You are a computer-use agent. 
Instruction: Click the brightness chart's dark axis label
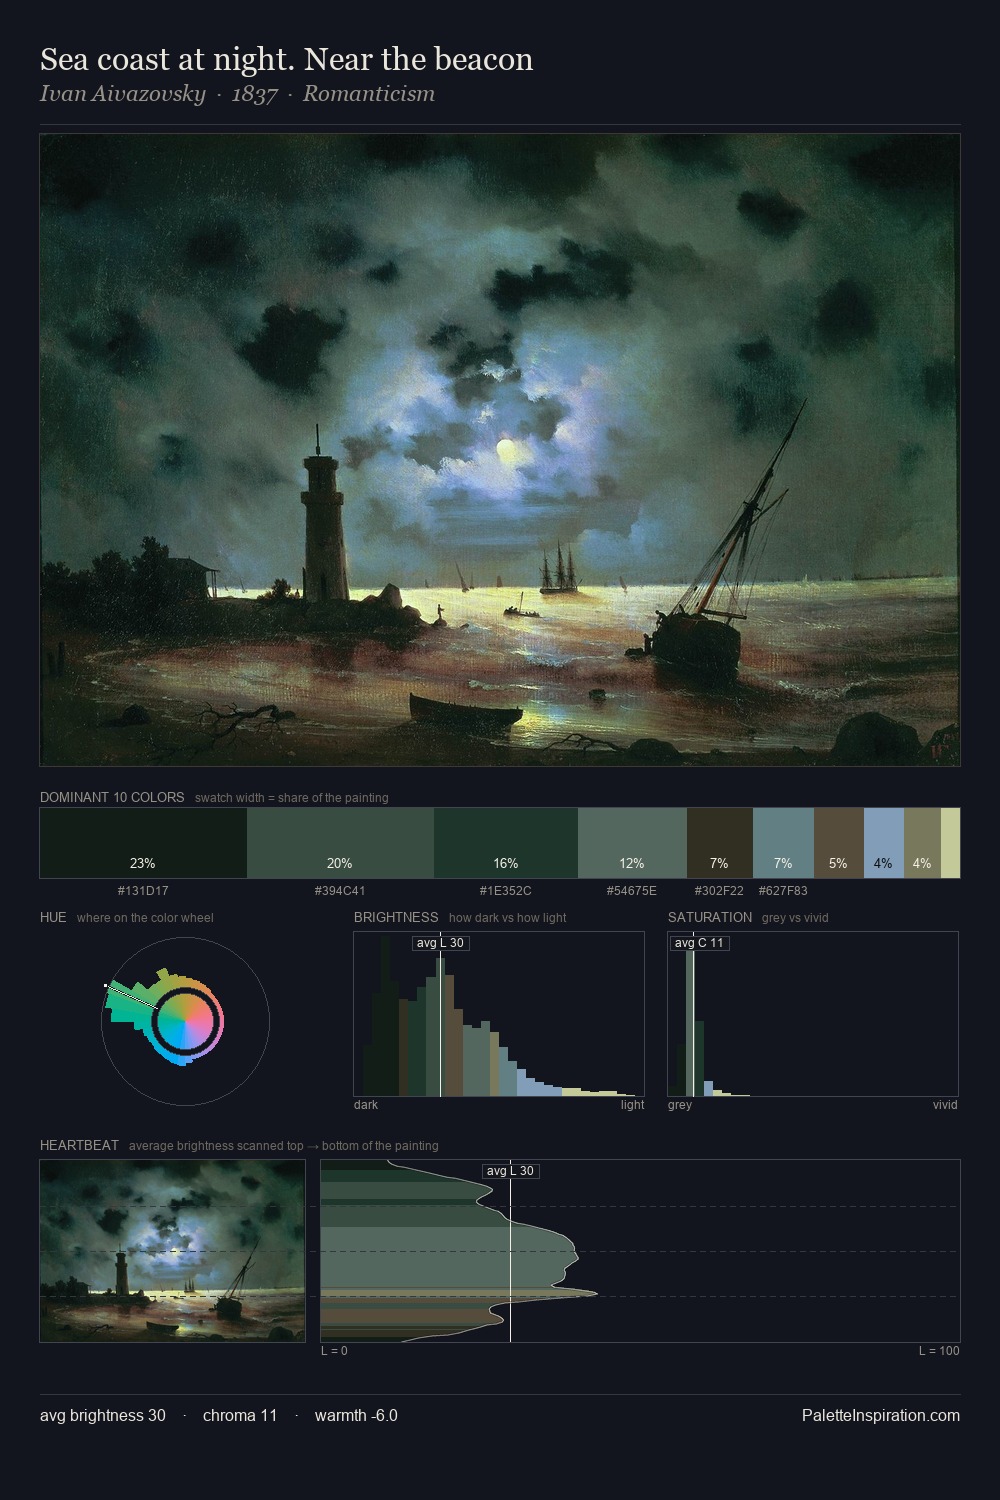[366, 1105]
